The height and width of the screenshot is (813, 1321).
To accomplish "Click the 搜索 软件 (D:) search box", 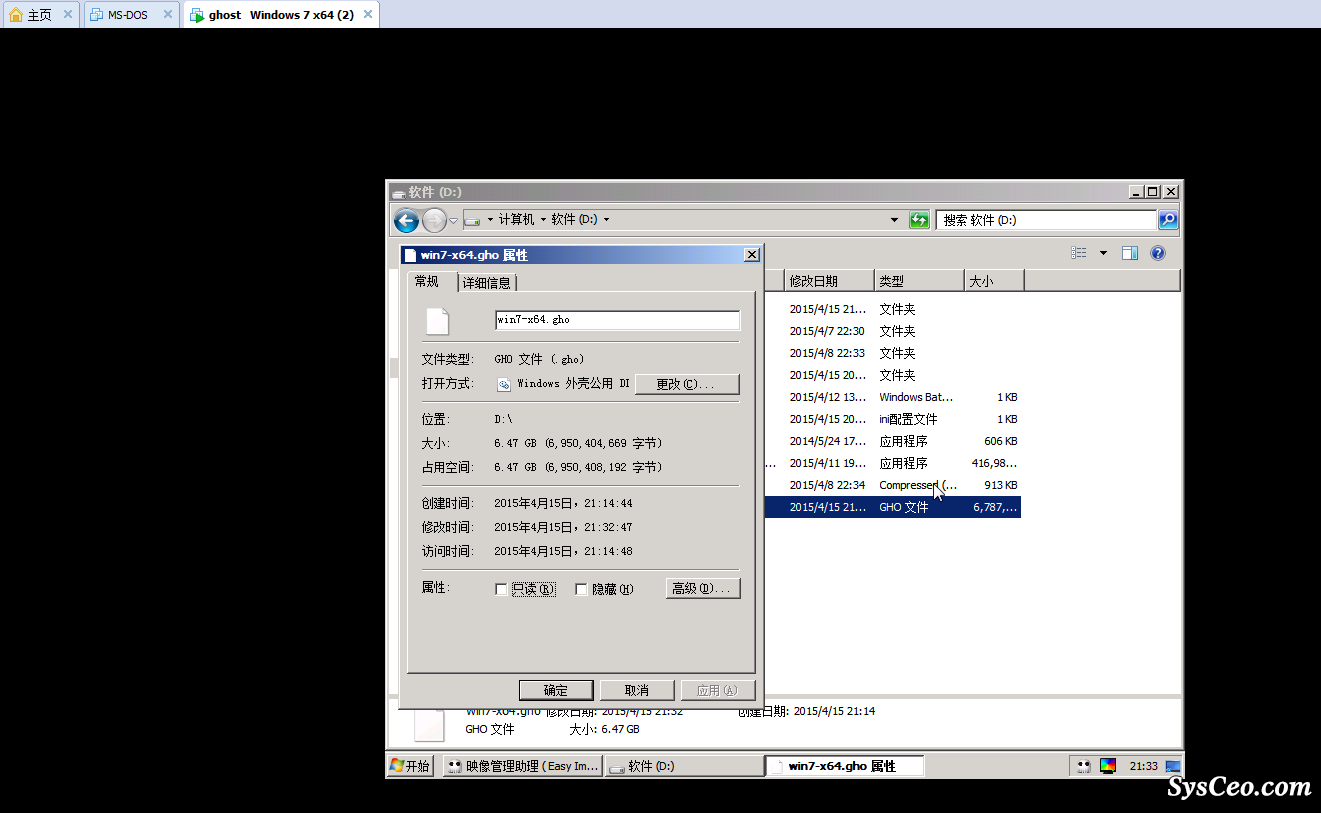I will click(1046, 220).
